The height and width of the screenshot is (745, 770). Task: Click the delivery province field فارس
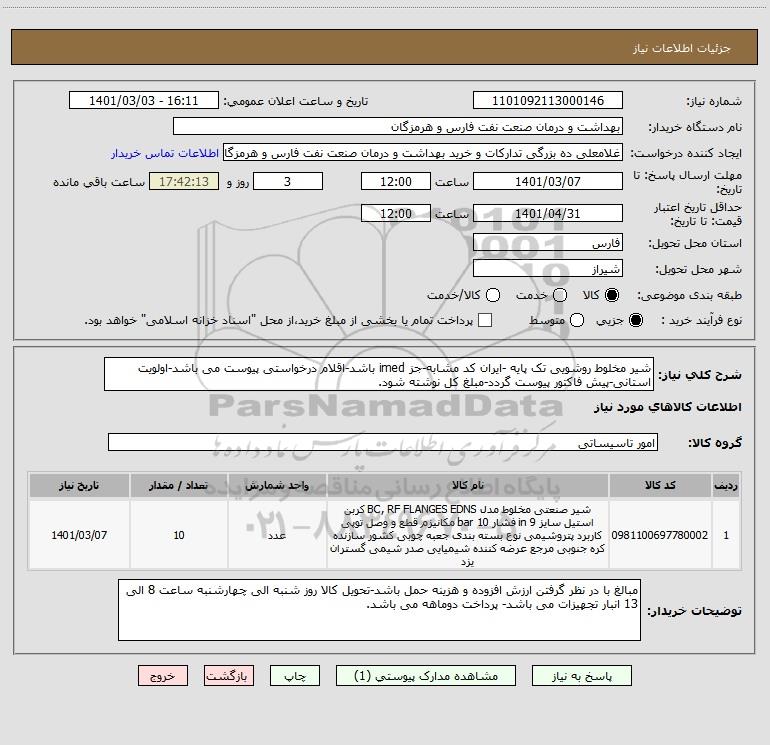pyautogui.click(x=548, y=243)
